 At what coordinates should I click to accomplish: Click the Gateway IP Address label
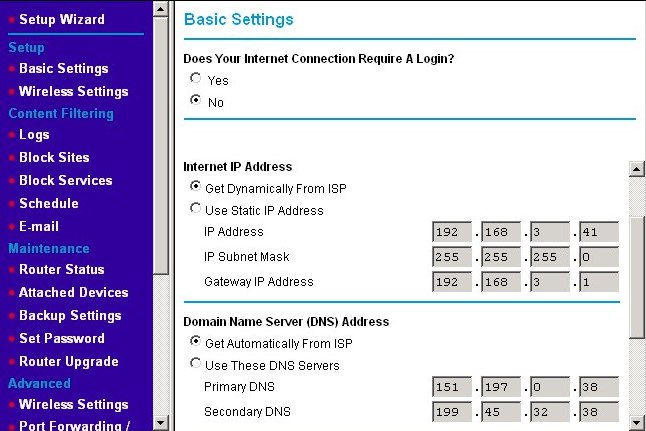pyautogui.click(x=259, y=282)
